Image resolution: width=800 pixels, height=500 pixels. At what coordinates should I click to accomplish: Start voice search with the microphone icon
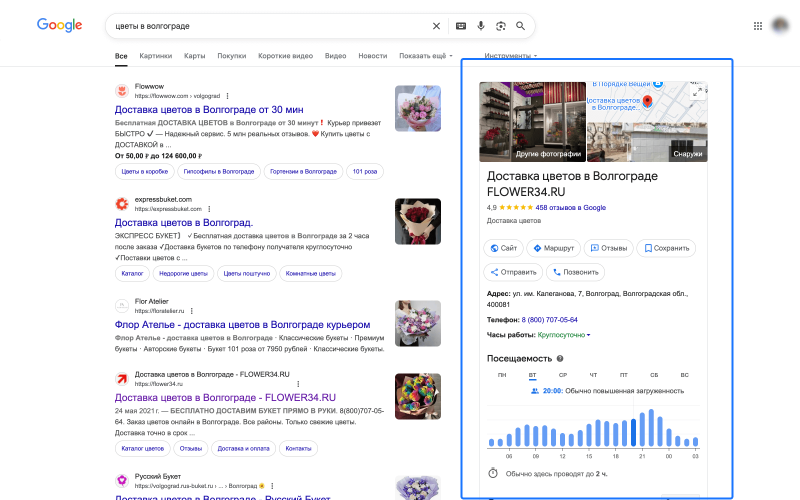[481, 26]
